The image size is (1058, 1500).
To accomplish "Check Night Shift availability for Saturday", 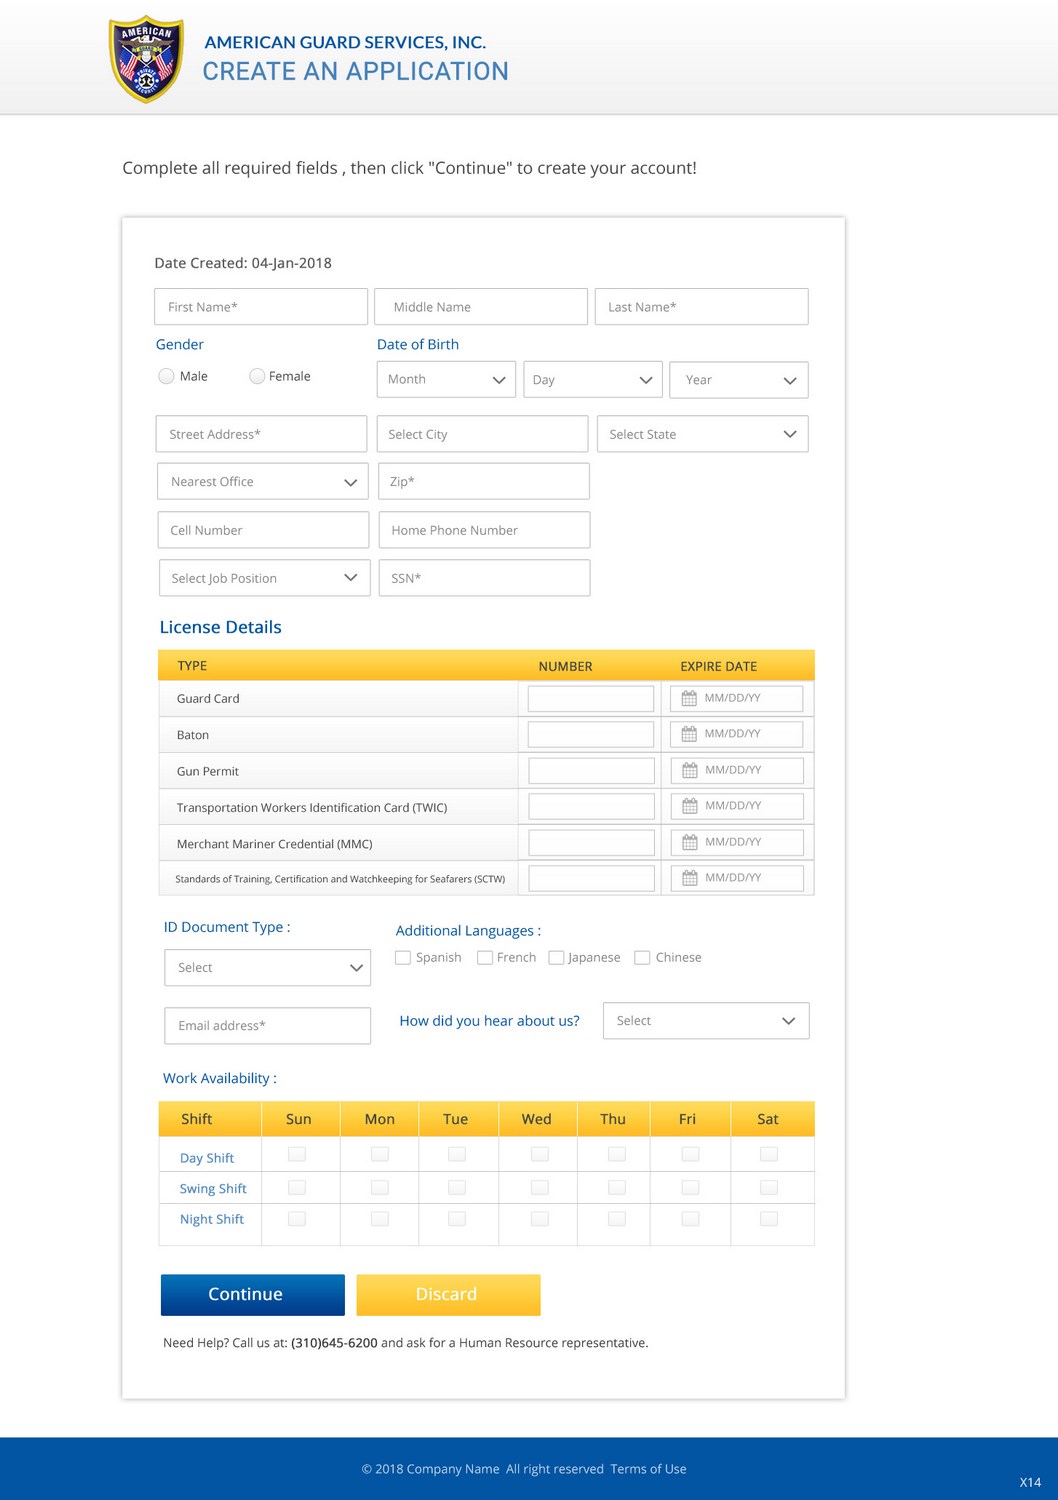I will tap(768, 1219).
